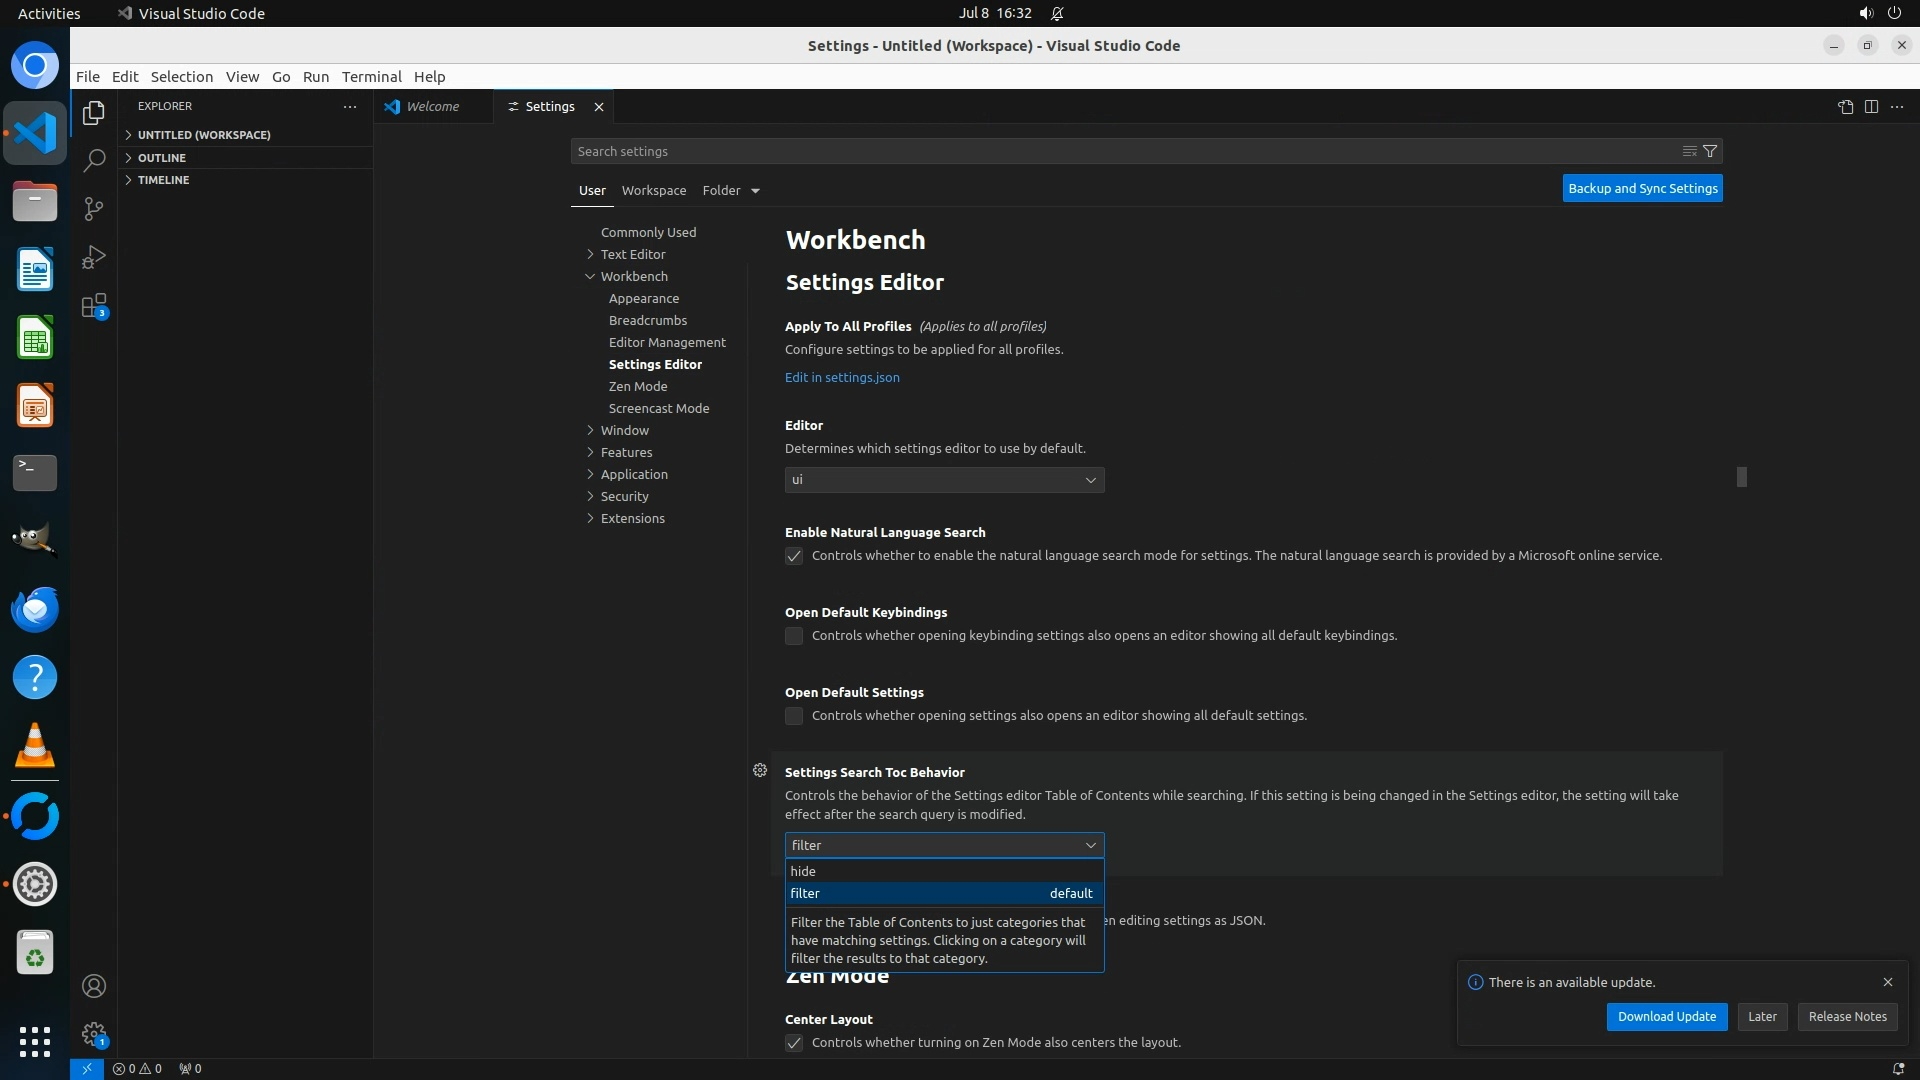Click the split editor right icon
Screen dimensions: 1920x1080
click(x=1871, y=107)
